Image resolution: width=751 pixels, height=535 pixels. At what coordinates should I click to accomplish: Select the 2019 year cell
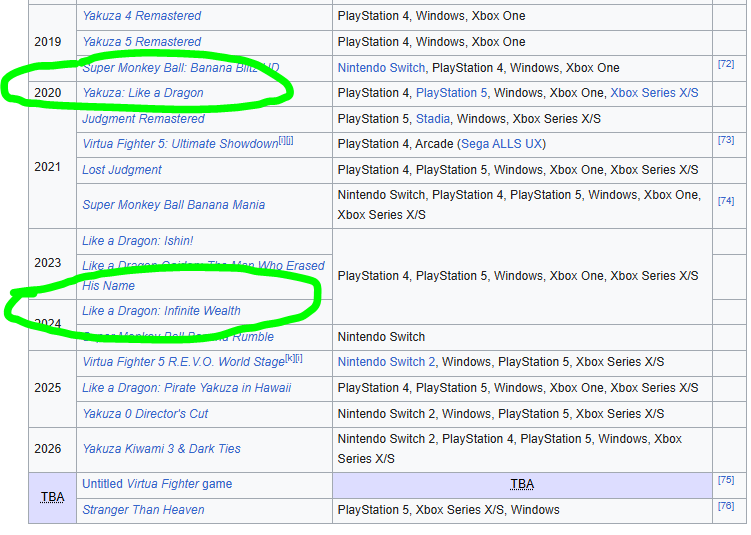click(52, 42)
